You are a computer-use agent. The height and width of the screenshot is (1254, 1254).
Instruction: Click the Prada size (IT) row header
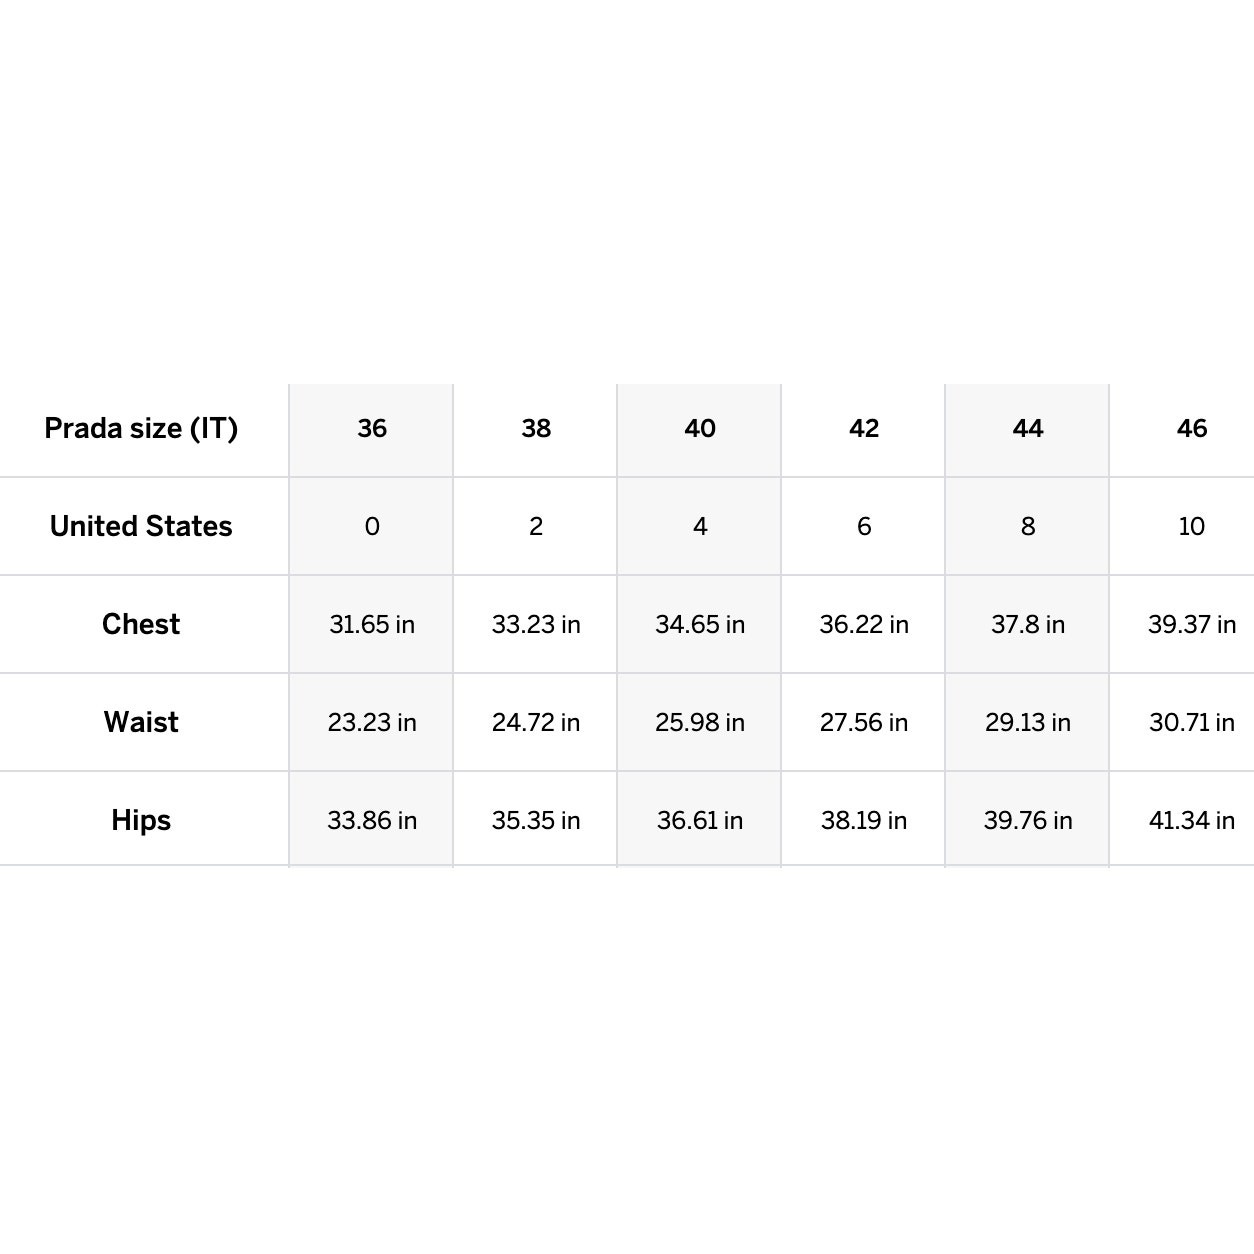click(x=141, y=428)
